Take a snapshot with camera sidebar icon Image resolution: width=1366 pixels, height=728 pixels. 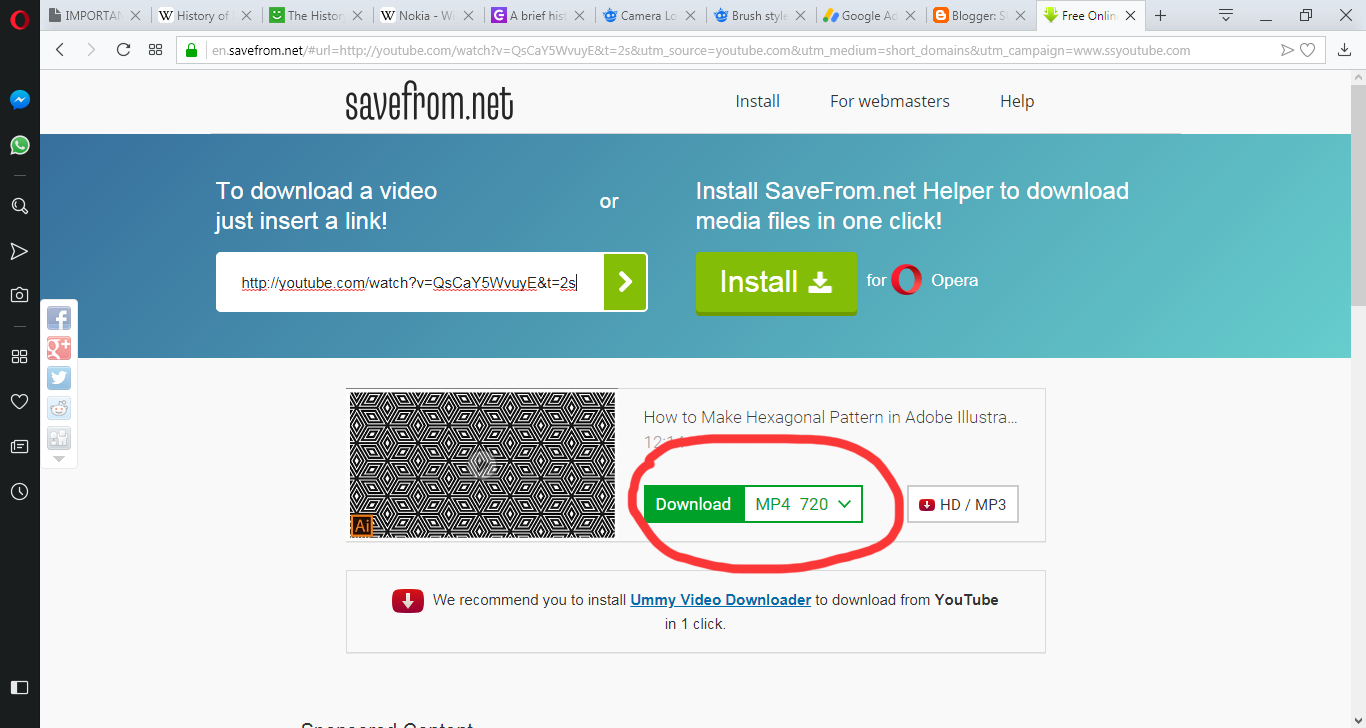click(x=19, y=295)
